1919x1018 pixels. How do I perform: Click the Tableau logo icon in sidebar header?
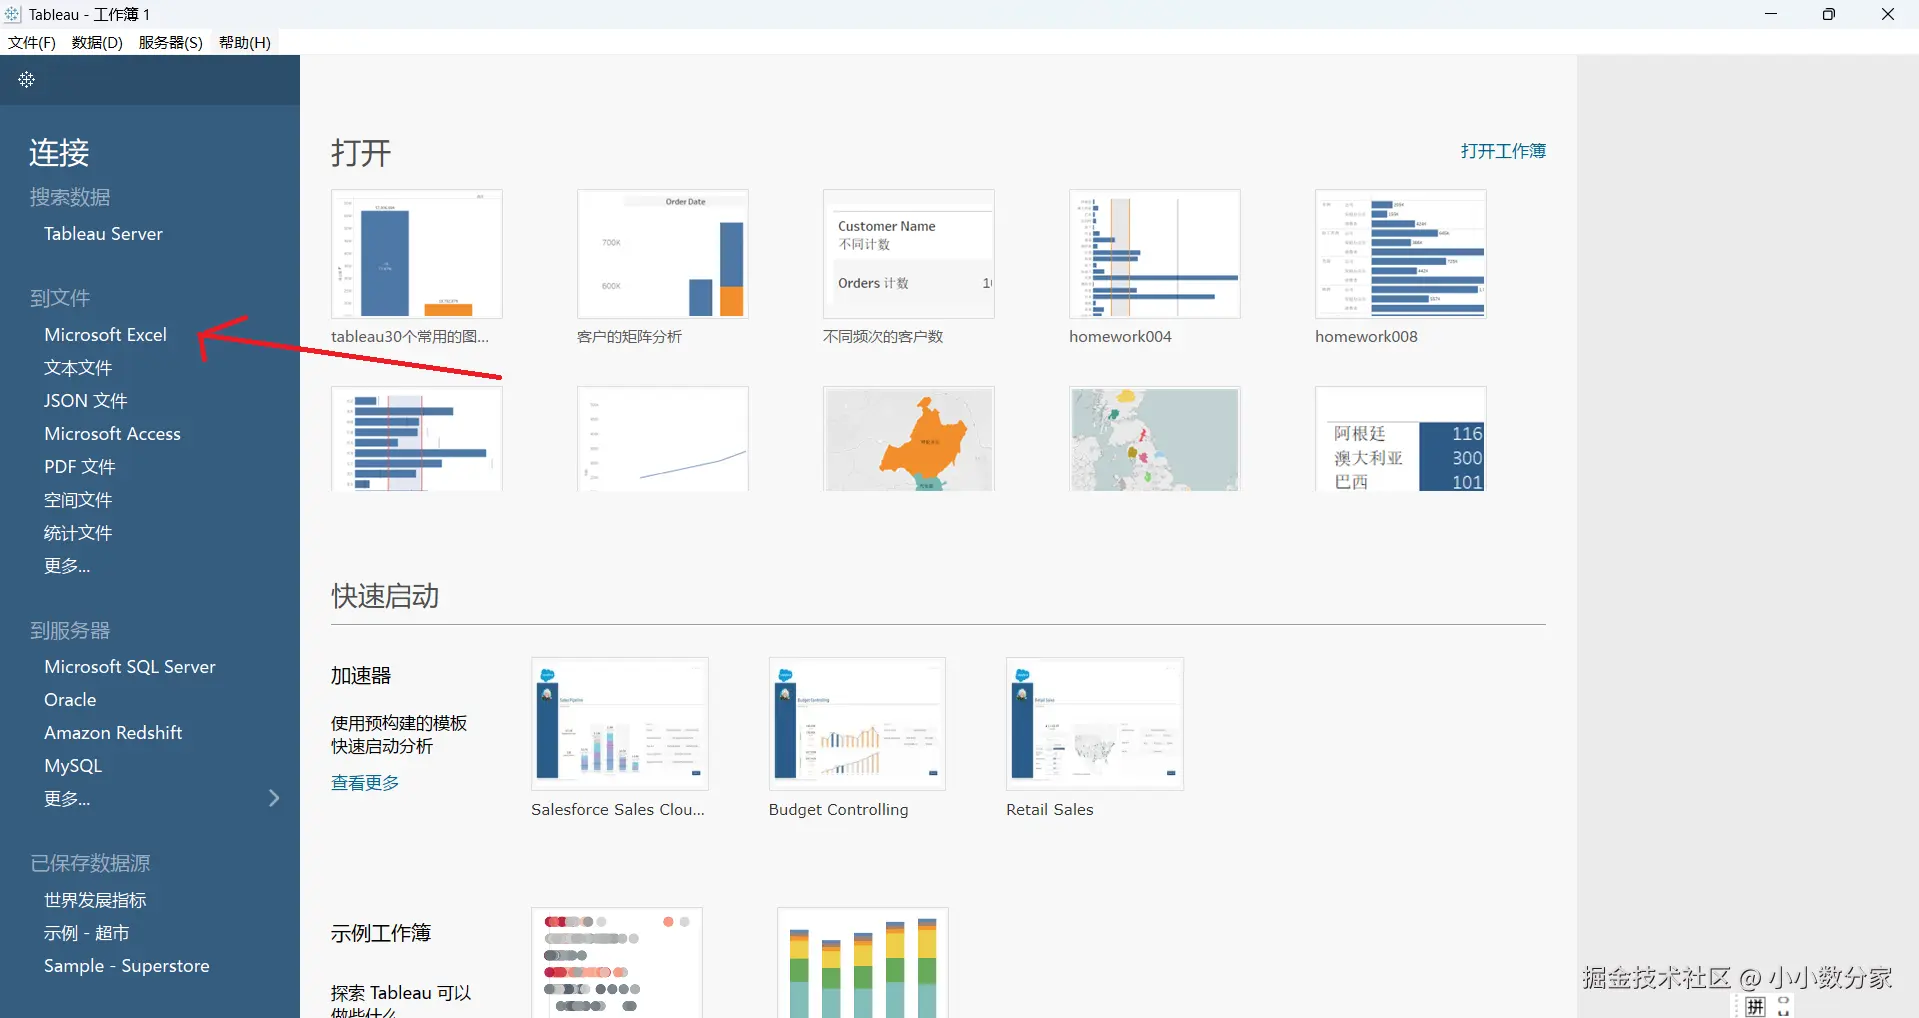[27, 80]
